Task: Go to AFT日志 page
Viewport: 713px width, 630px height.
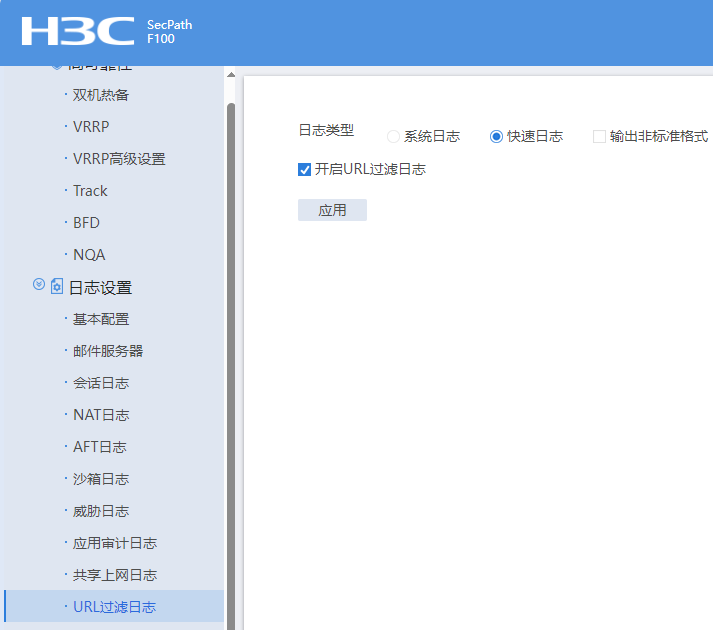Action: tap(100, 447)
